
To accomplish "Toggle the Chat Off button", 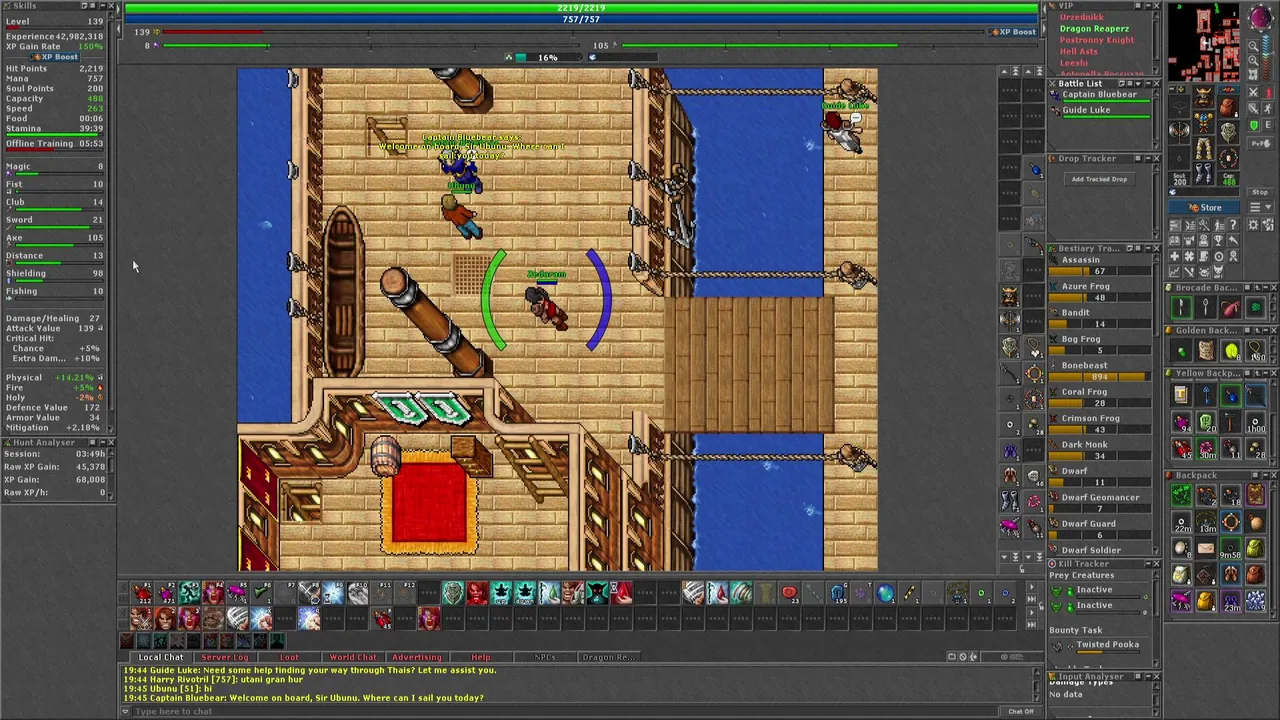I will click(1020, 711).
